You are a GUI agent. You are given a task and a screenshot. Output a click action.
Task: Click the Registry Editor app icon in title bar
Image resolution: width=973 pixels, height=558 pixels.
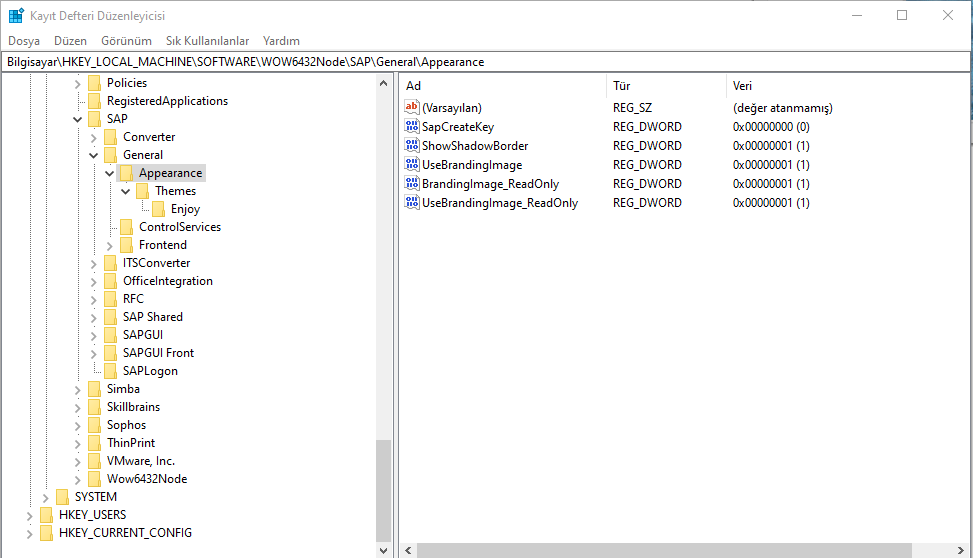[16, 16]
